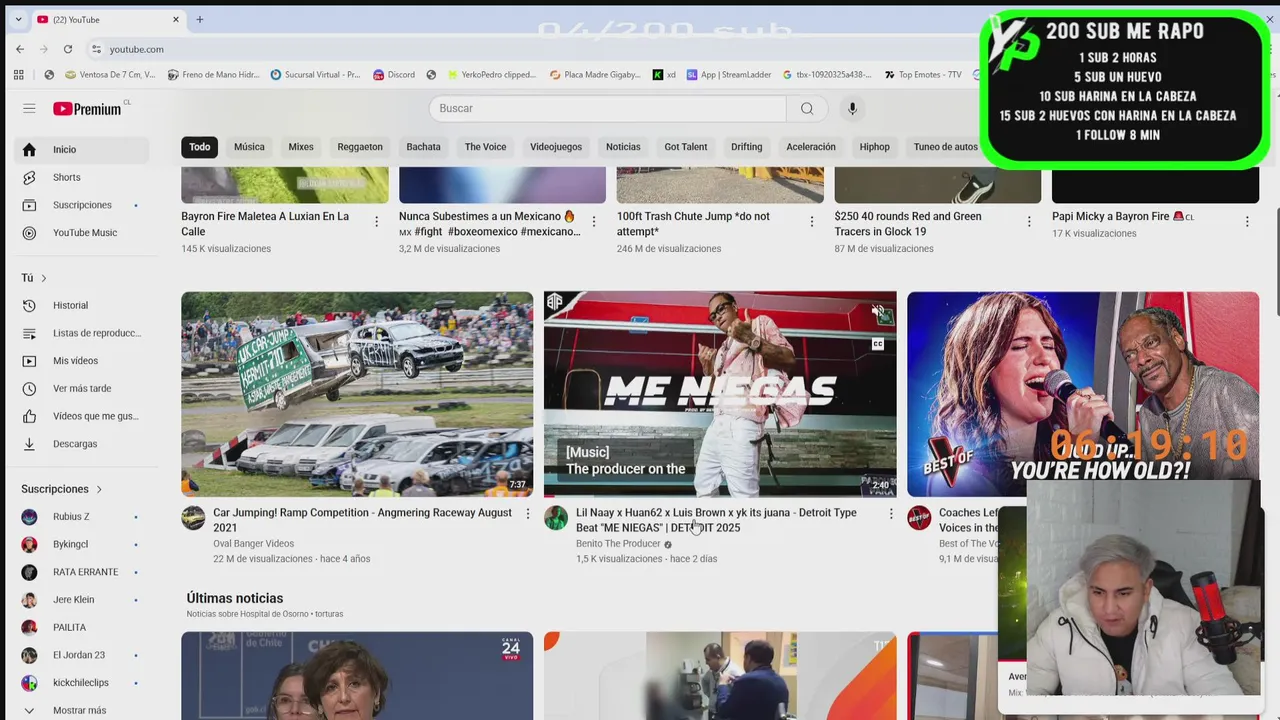Open Videos que me gustan

coord(82,416)
